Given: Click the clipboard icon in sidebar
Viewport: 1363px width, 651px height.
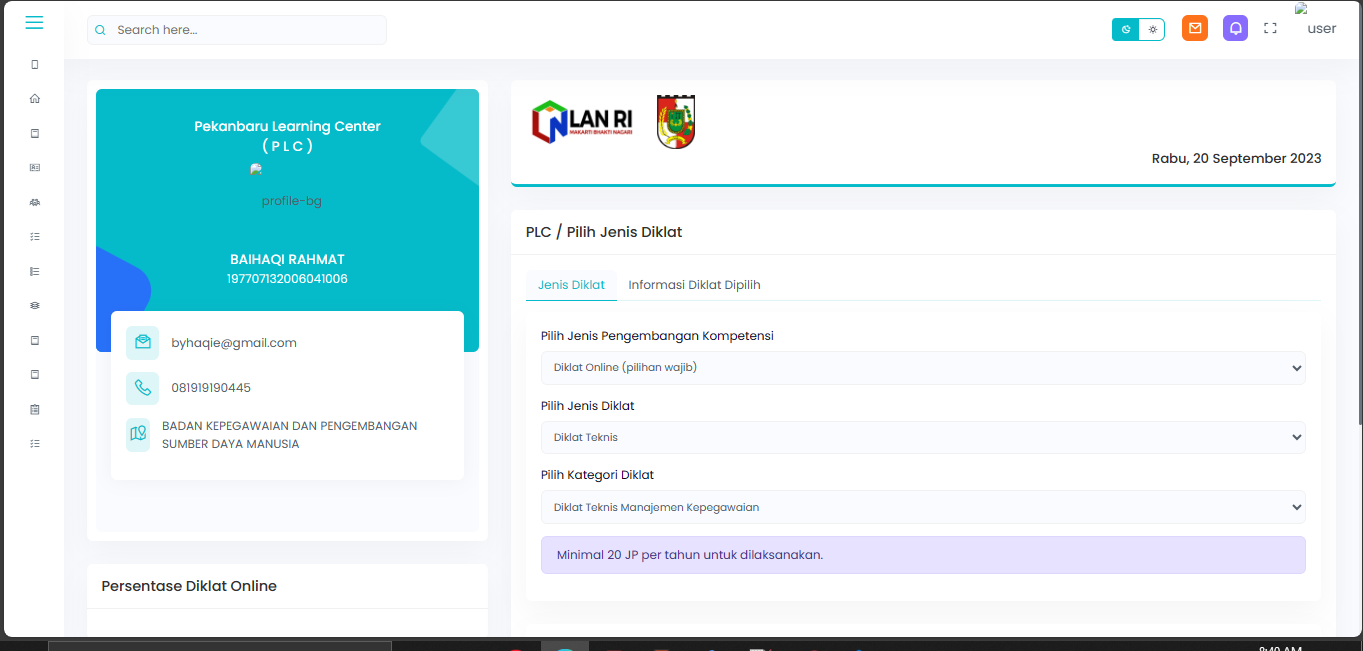Looking at the screenshot, I should [x=35, y=409].
